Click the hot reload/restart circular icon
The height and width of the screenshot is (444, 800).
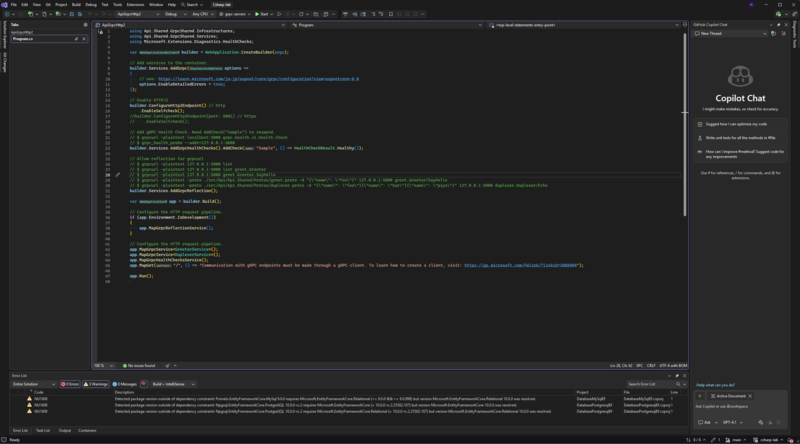pos(301,14)
